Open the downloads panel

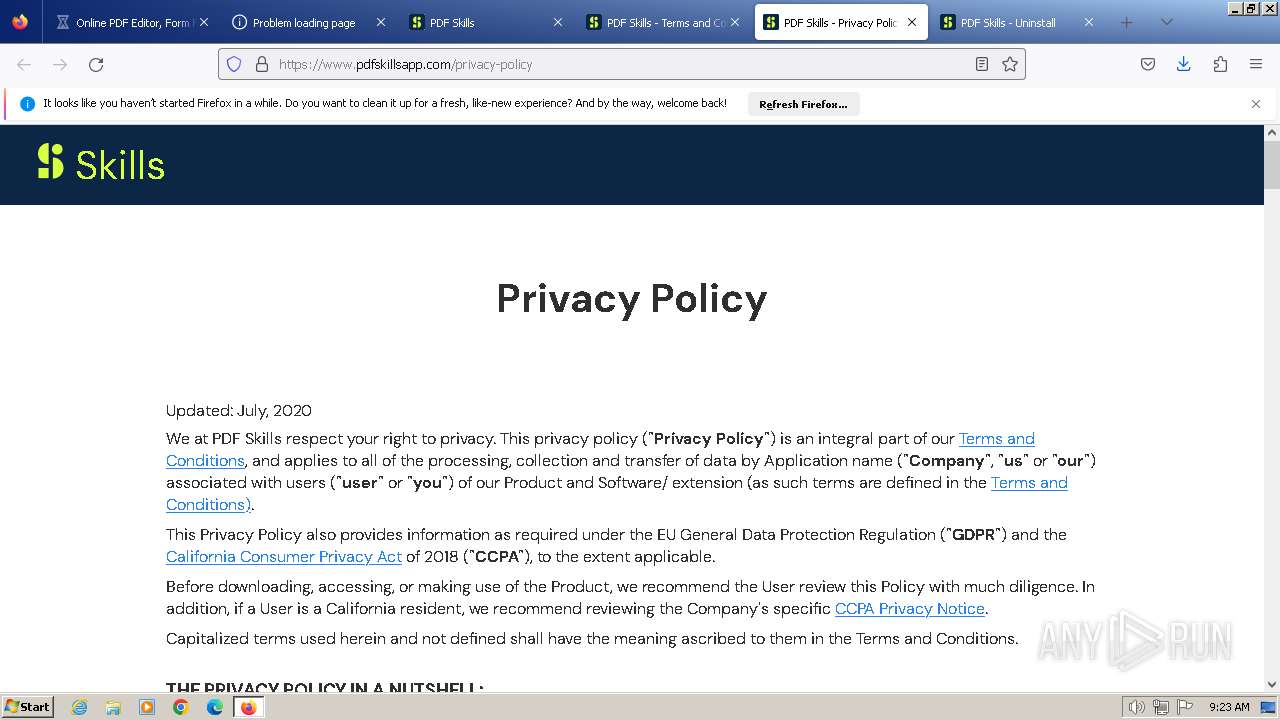1184,64
